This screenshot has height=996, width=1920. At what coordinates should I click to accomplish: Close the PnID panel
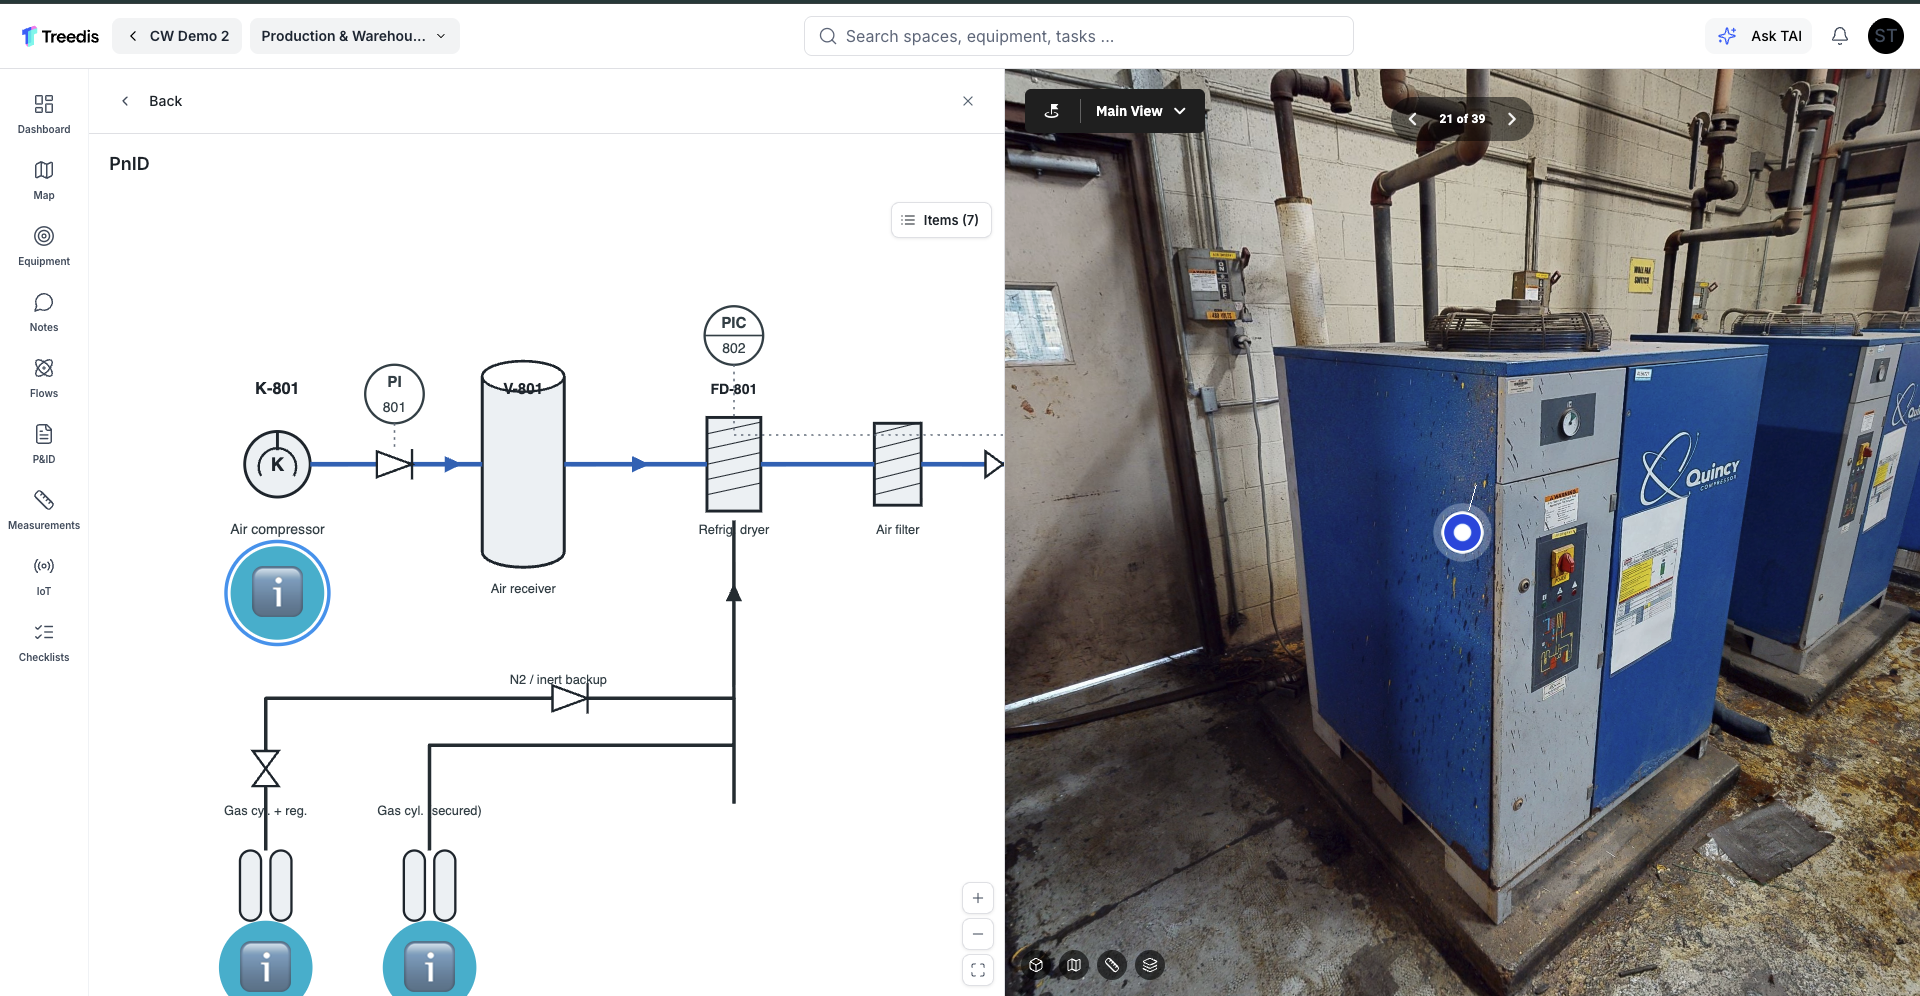[968, 101]
